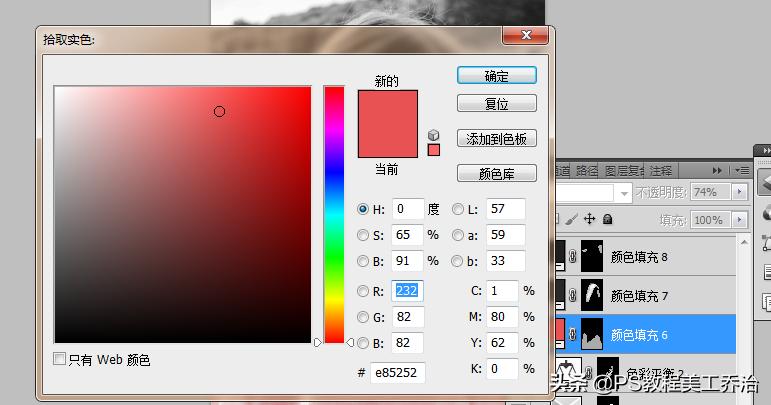Click inside the large color field square

pyautogui.click(x=182, y=214)
